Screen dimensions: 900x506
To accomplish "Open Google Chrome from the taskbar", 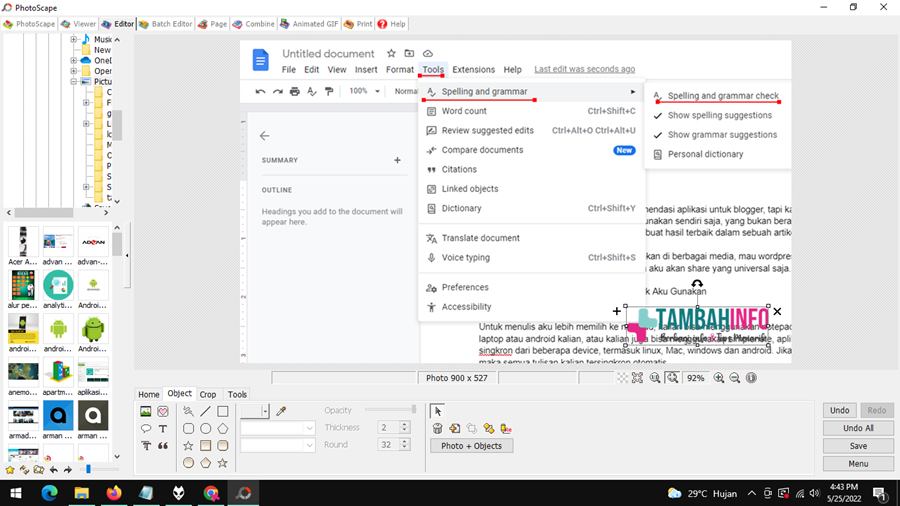I will [211, 493].
